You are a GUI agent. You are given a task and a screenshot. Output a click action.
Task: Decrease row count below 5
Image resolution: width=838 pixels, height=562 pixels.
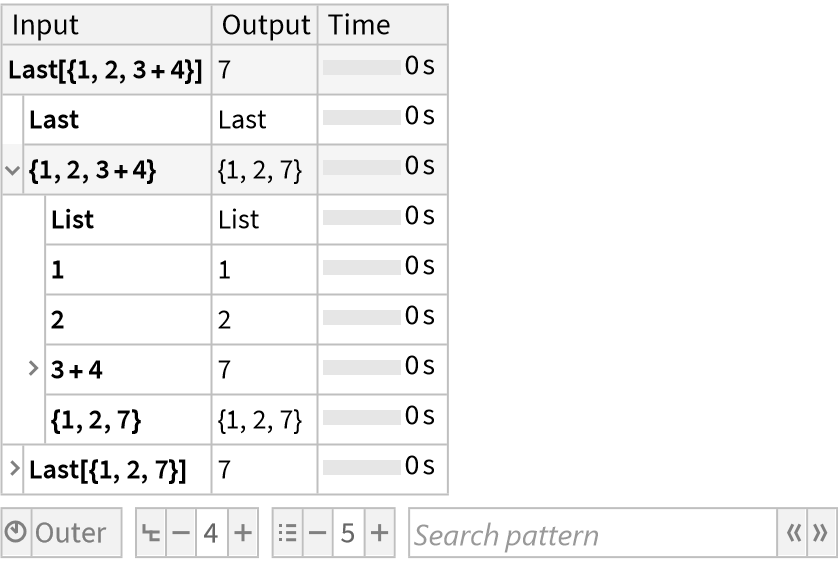click(x=314, y=533)
